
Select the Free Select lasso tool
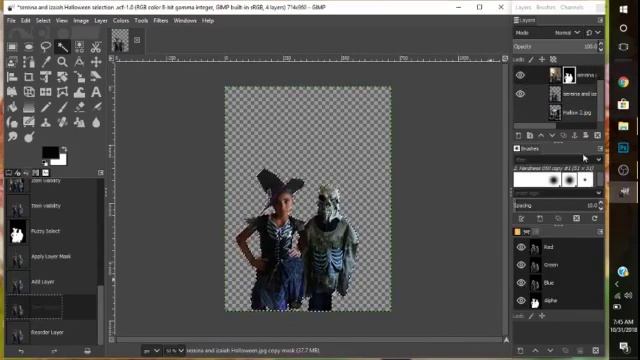tap(45, 47)
